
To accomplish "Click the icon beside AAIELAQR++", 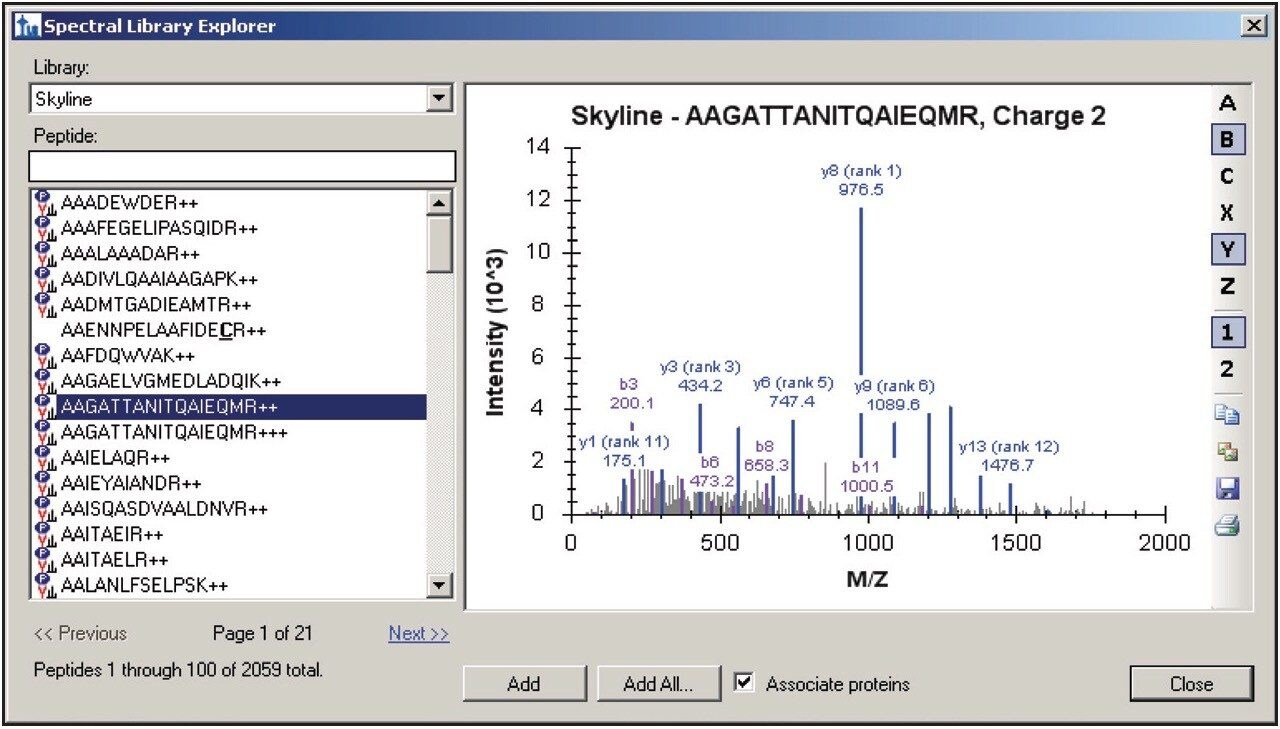I will pos(45,457).
